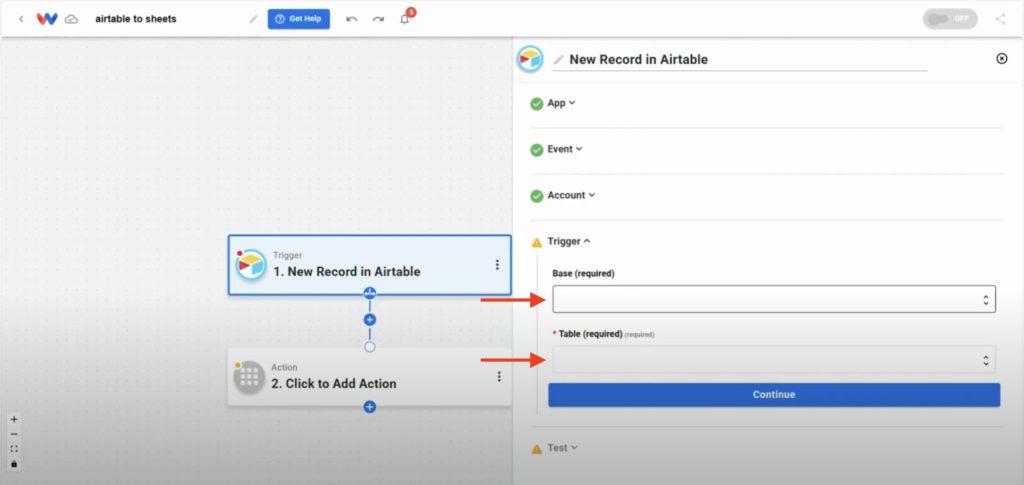Image resolution: width=1024 pixels, height=485 pixels.
Task: Click the warning icon next to Test
Action: 537,449
